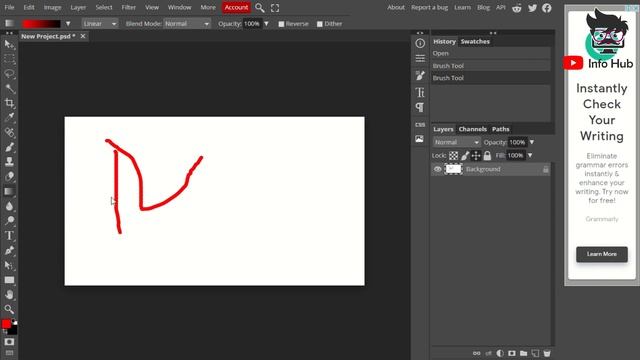640x360 pixels.
Task: Open the layer blend mode Normal dropdown
Action: coord(456,142)
